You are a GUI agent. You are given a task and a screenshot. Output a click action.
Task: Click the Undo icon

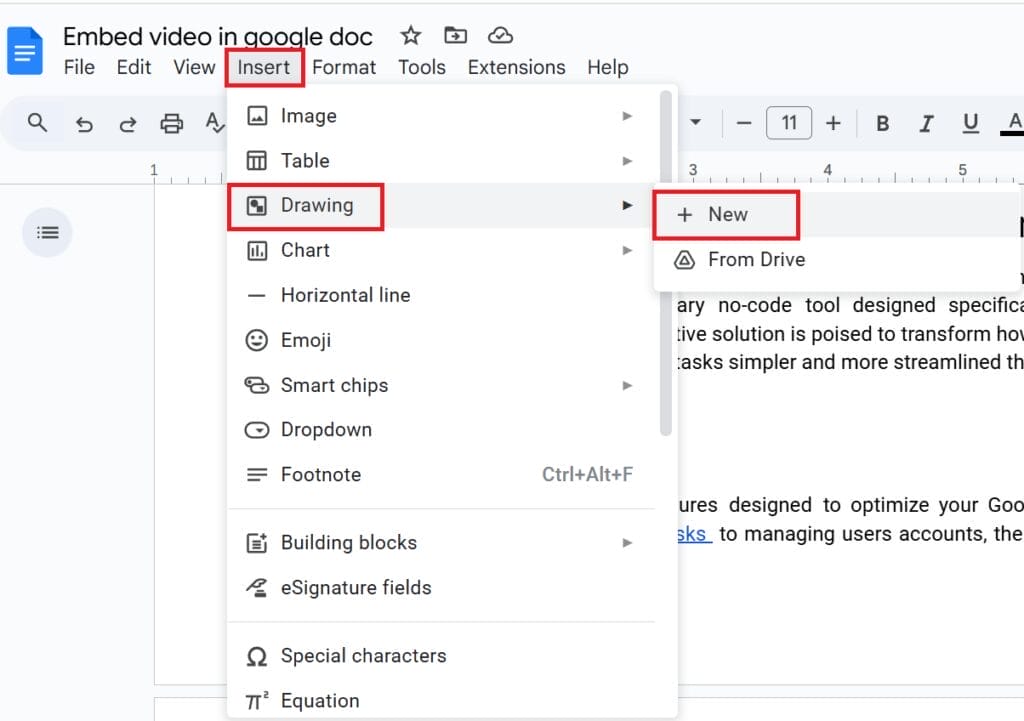(85, 122)
